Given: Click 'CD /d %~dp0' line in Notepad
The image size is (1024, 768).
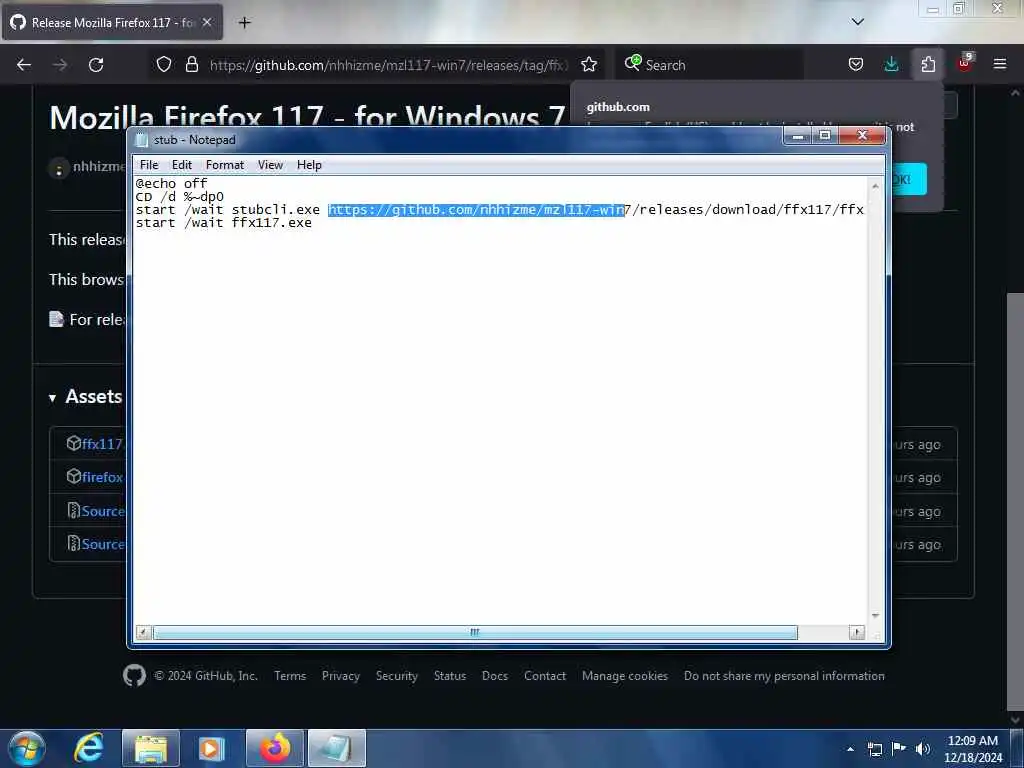Looking at the screenshot, I should 180,197.
